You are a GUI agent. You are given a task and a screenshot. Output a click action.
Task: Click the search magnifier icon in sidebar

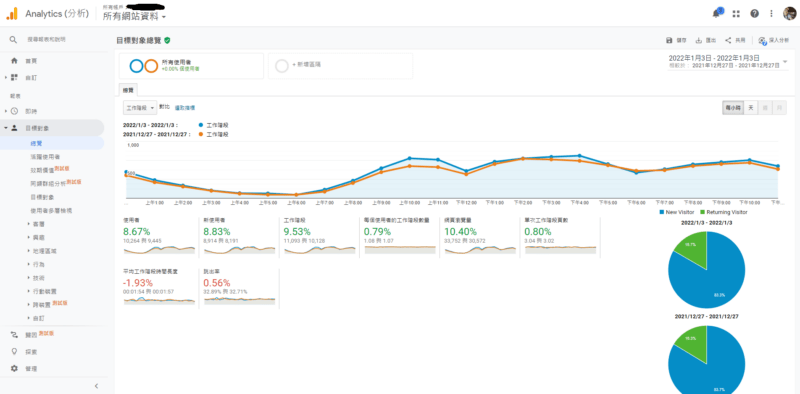13,39
